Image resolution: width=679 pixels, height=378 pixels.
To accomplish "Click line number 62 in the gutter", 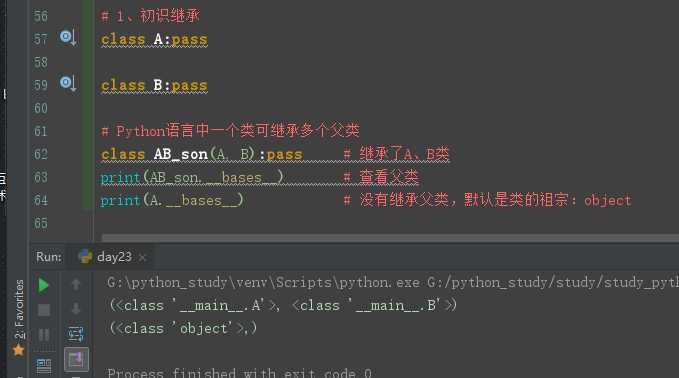I will (41, 154).
